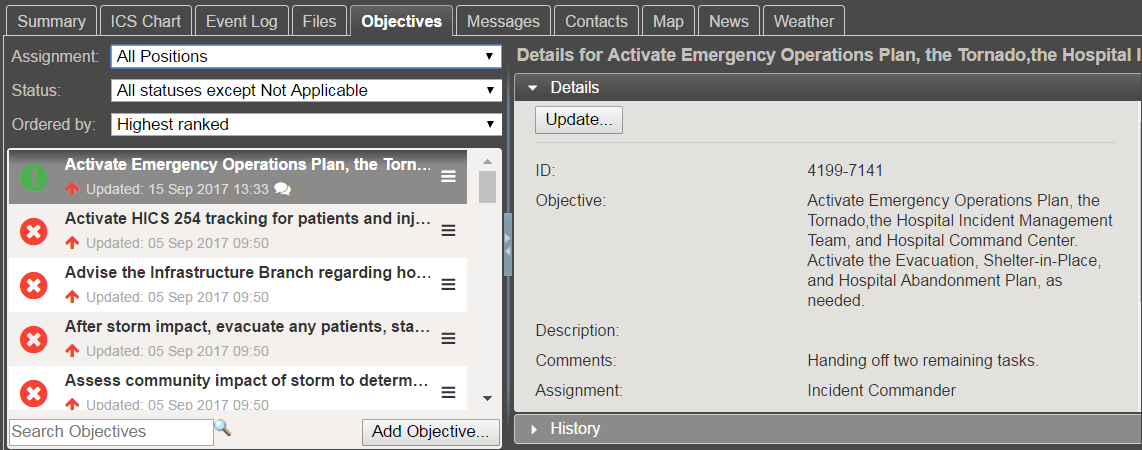1142x450 pixels.
Task: Click the Update button
Action: tap(579, 119)
